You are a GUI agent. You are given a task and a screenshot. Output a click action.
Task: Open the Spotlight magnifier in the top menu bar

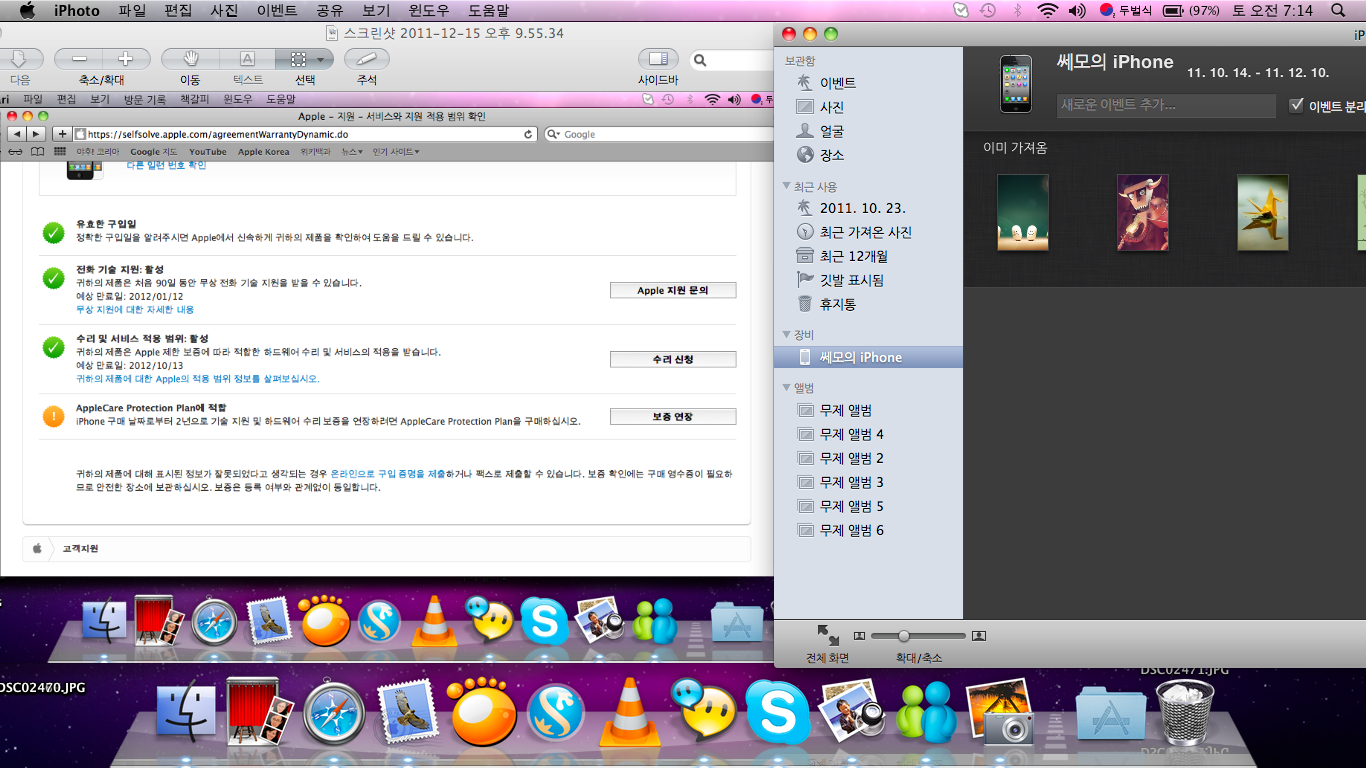coord(1339,10)
